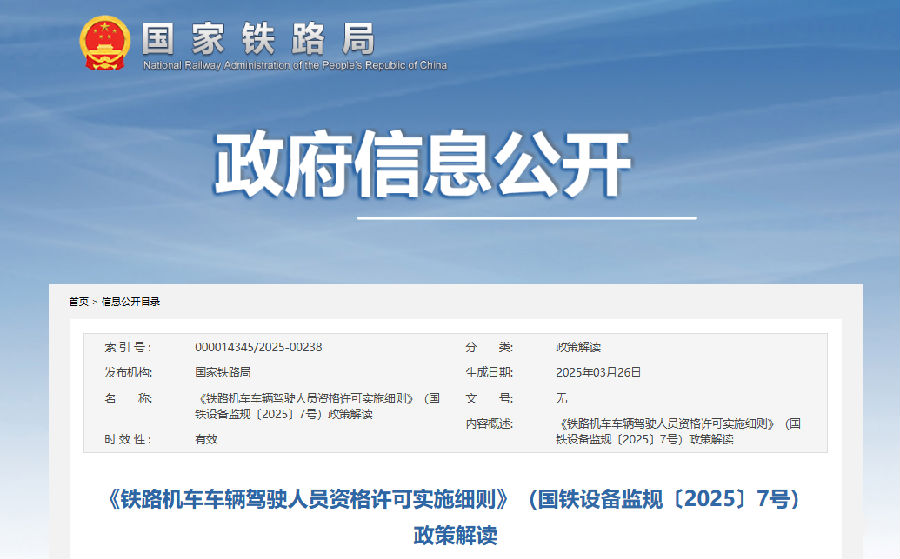Click the index number 000014345/2025-00238
Screen dimensions: 900x559
[258, 347]
